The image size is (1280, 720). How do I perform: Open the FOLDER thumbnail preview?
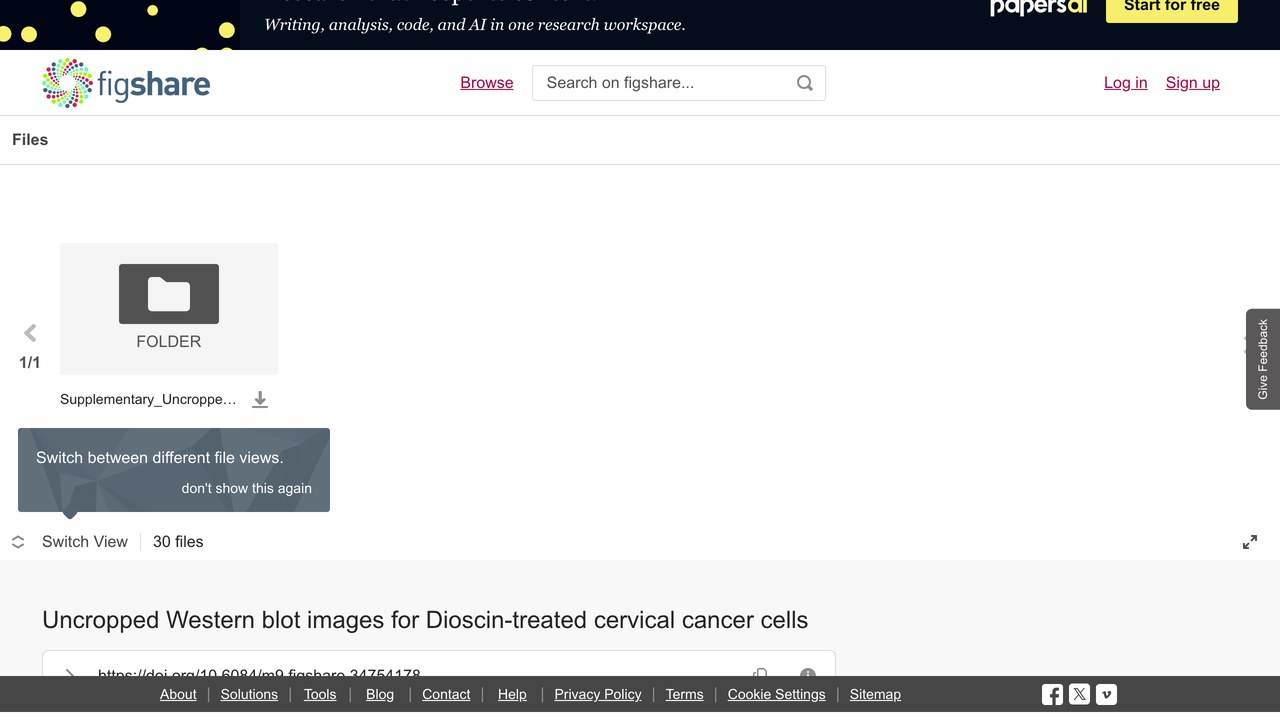[169, 308]
